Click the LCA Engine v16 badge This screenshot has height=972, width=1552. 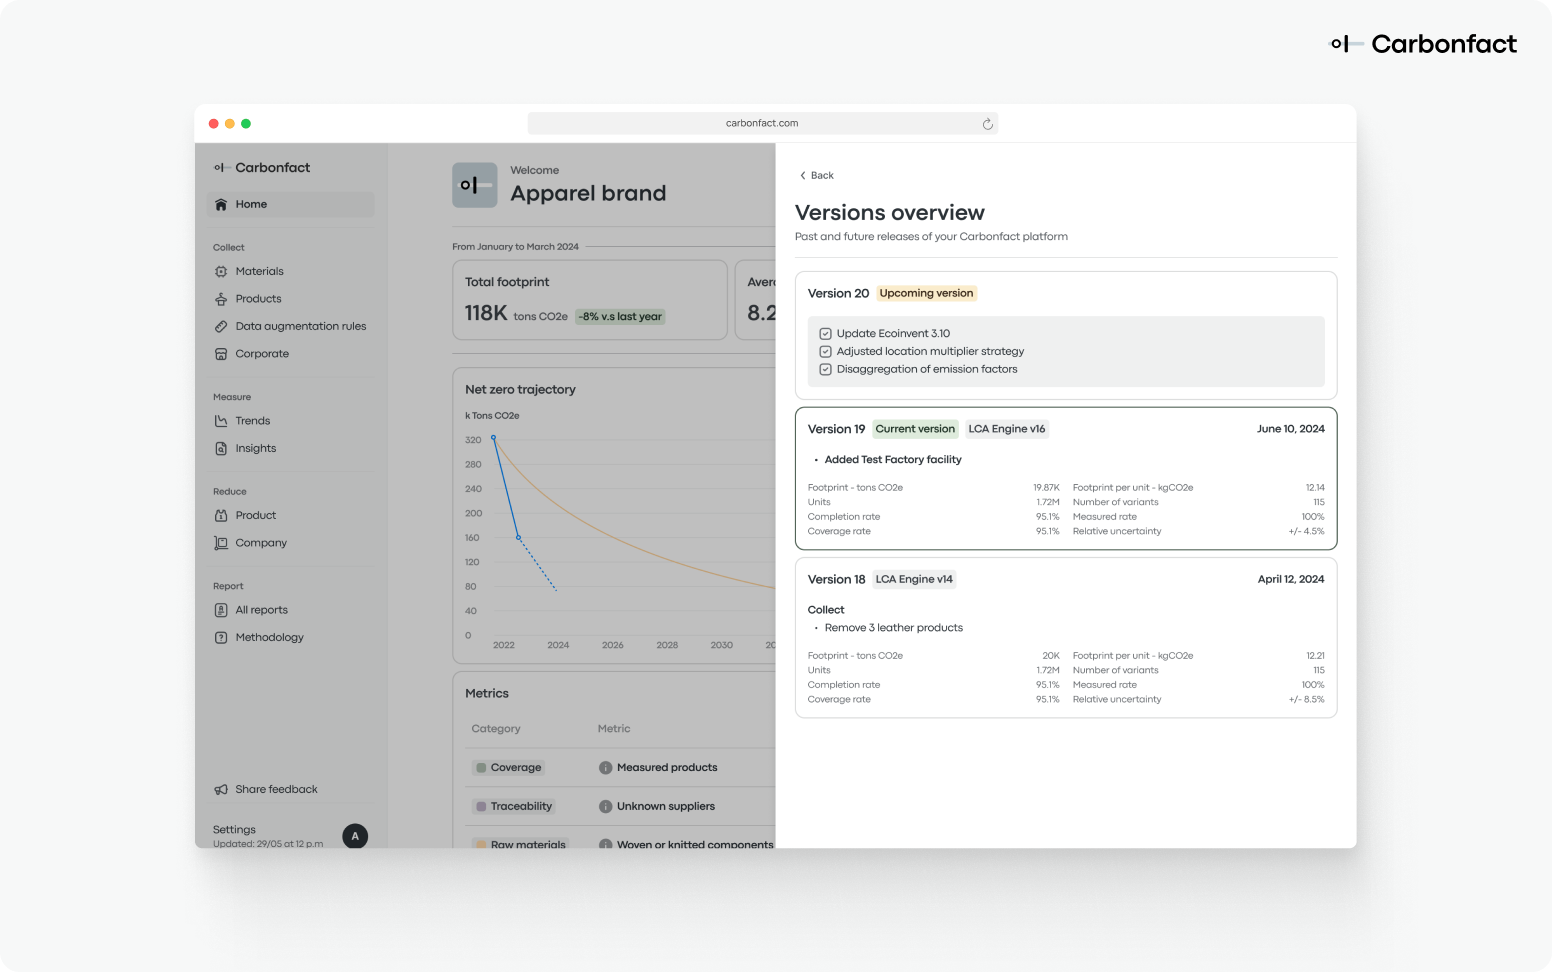click(1007, 429)
